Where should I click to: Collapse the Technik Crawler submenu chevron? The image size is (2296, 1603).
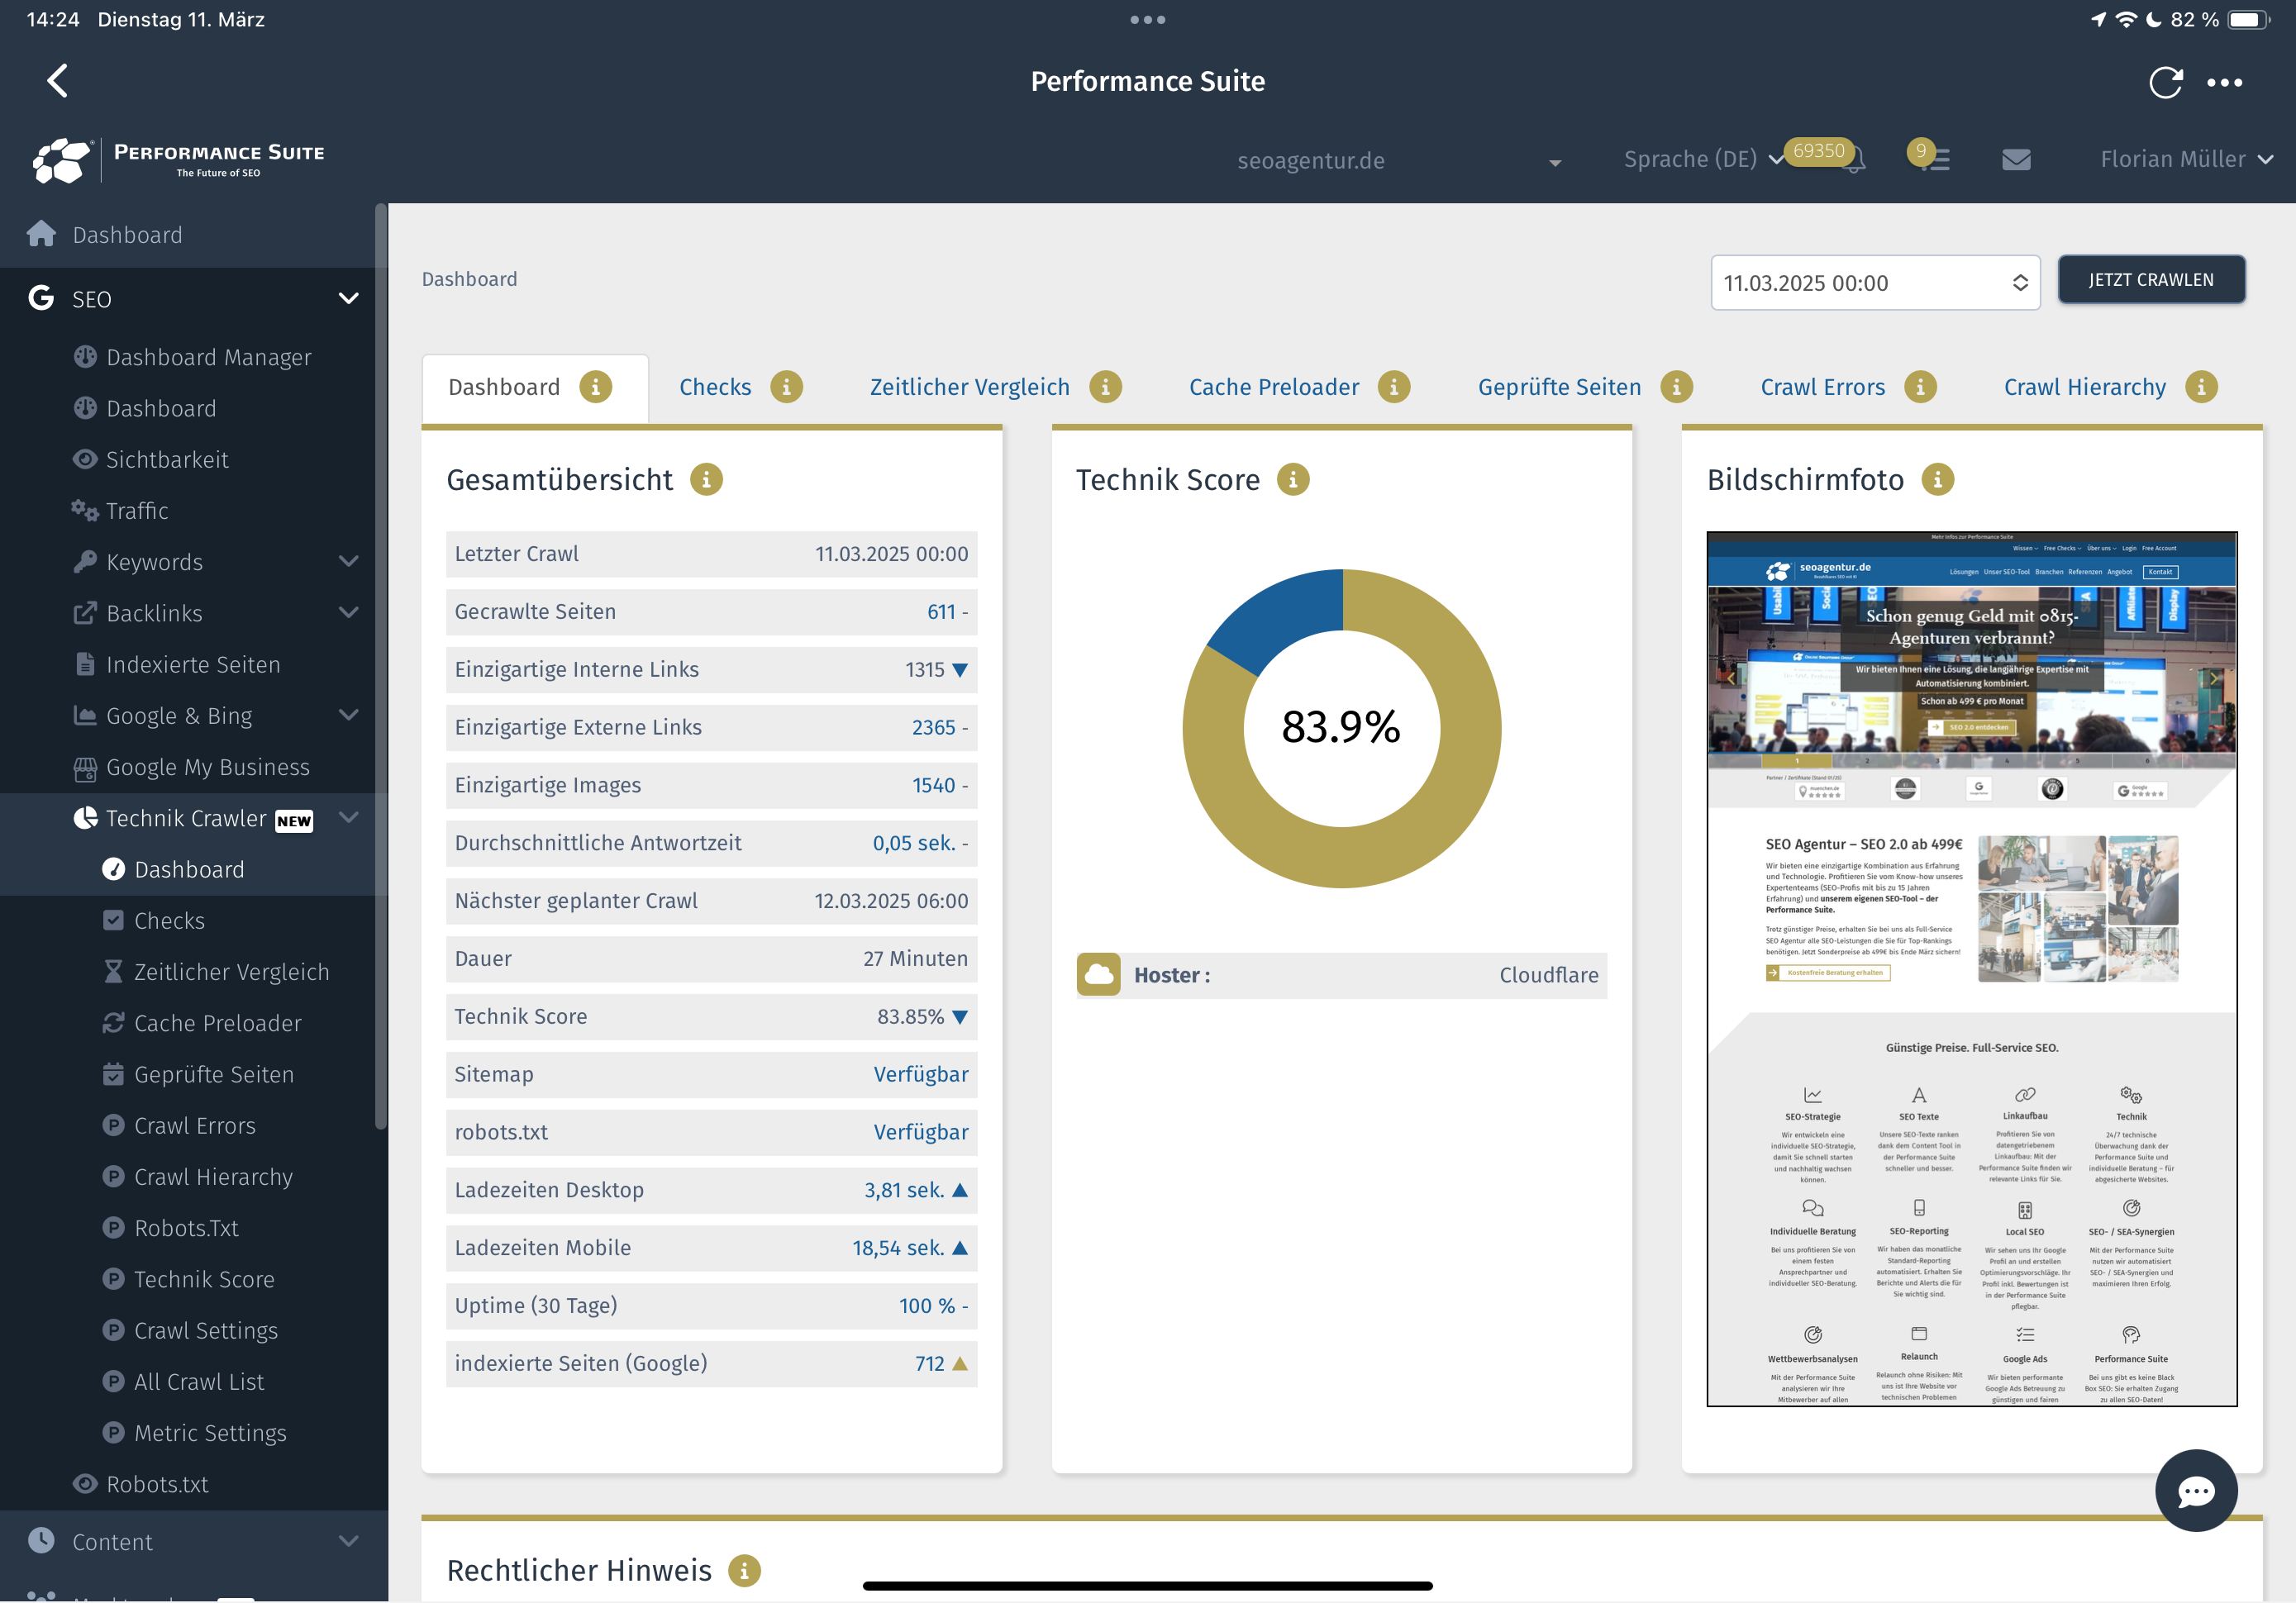(x=348, y=817)
